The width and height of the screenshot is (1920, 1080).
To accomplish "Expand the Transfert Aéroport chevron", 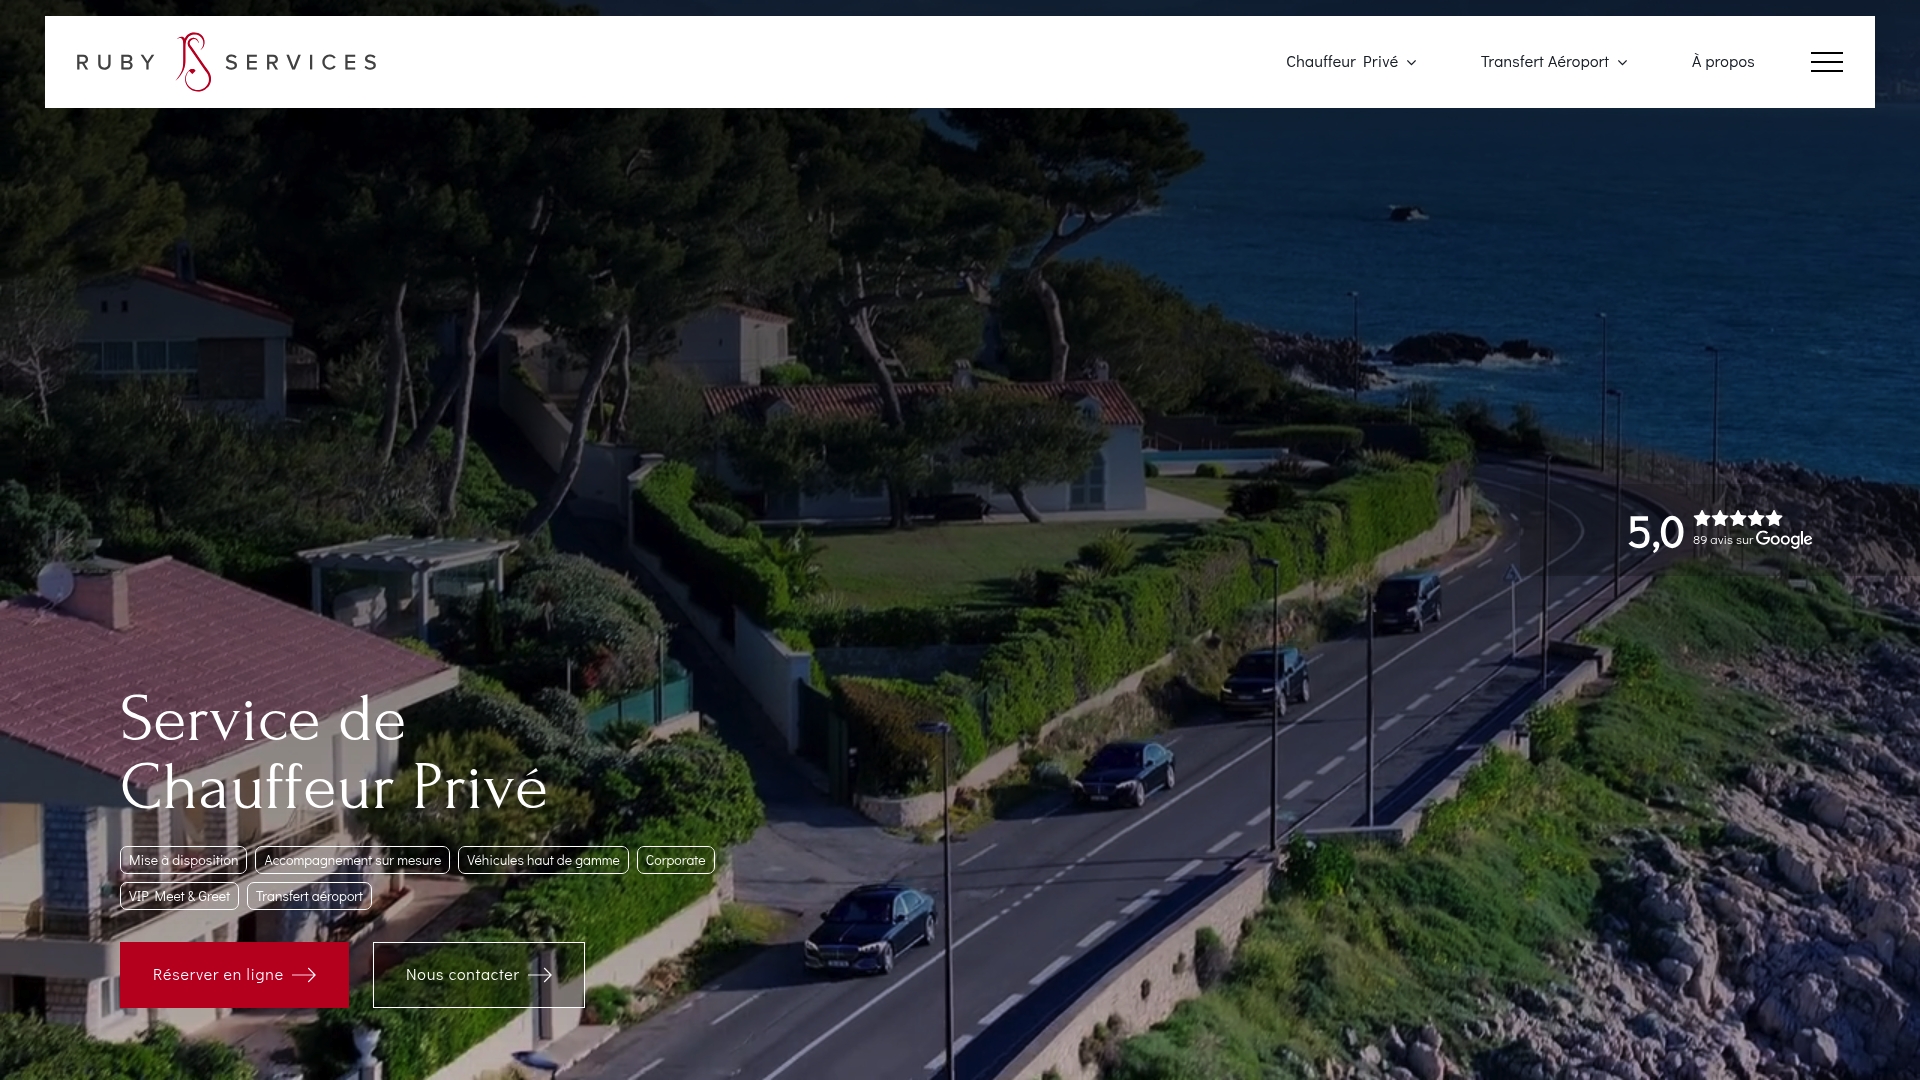I will 1622,63.
